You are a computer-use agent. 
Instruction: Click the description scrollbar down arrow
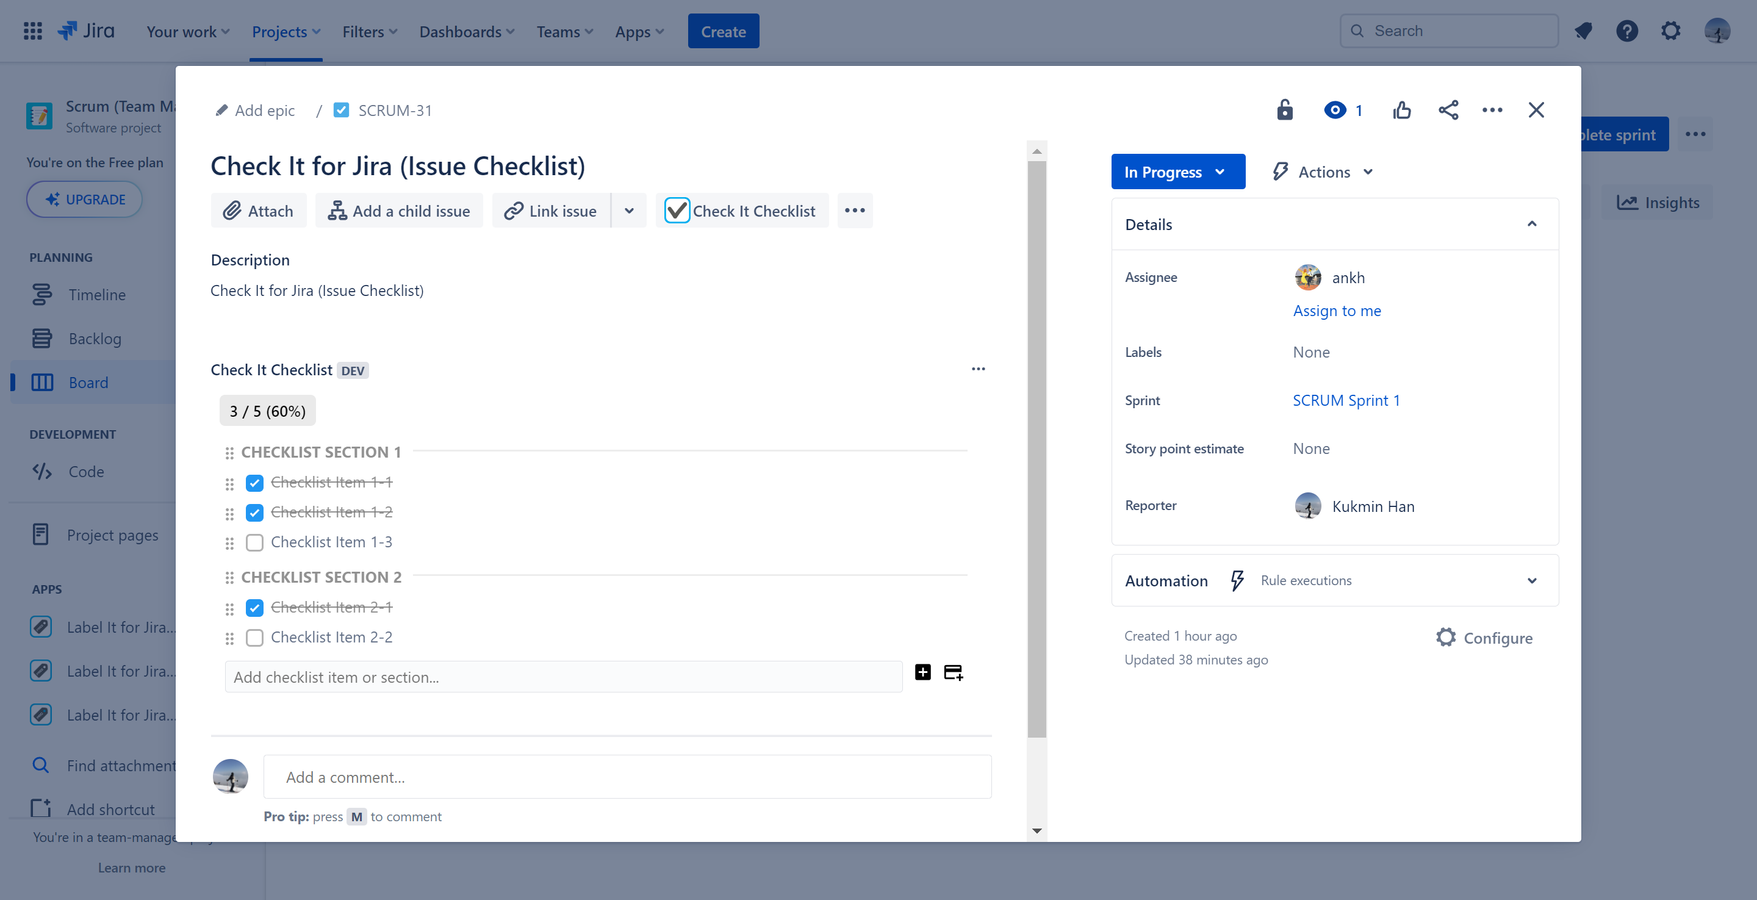[x=1037, y=830]
